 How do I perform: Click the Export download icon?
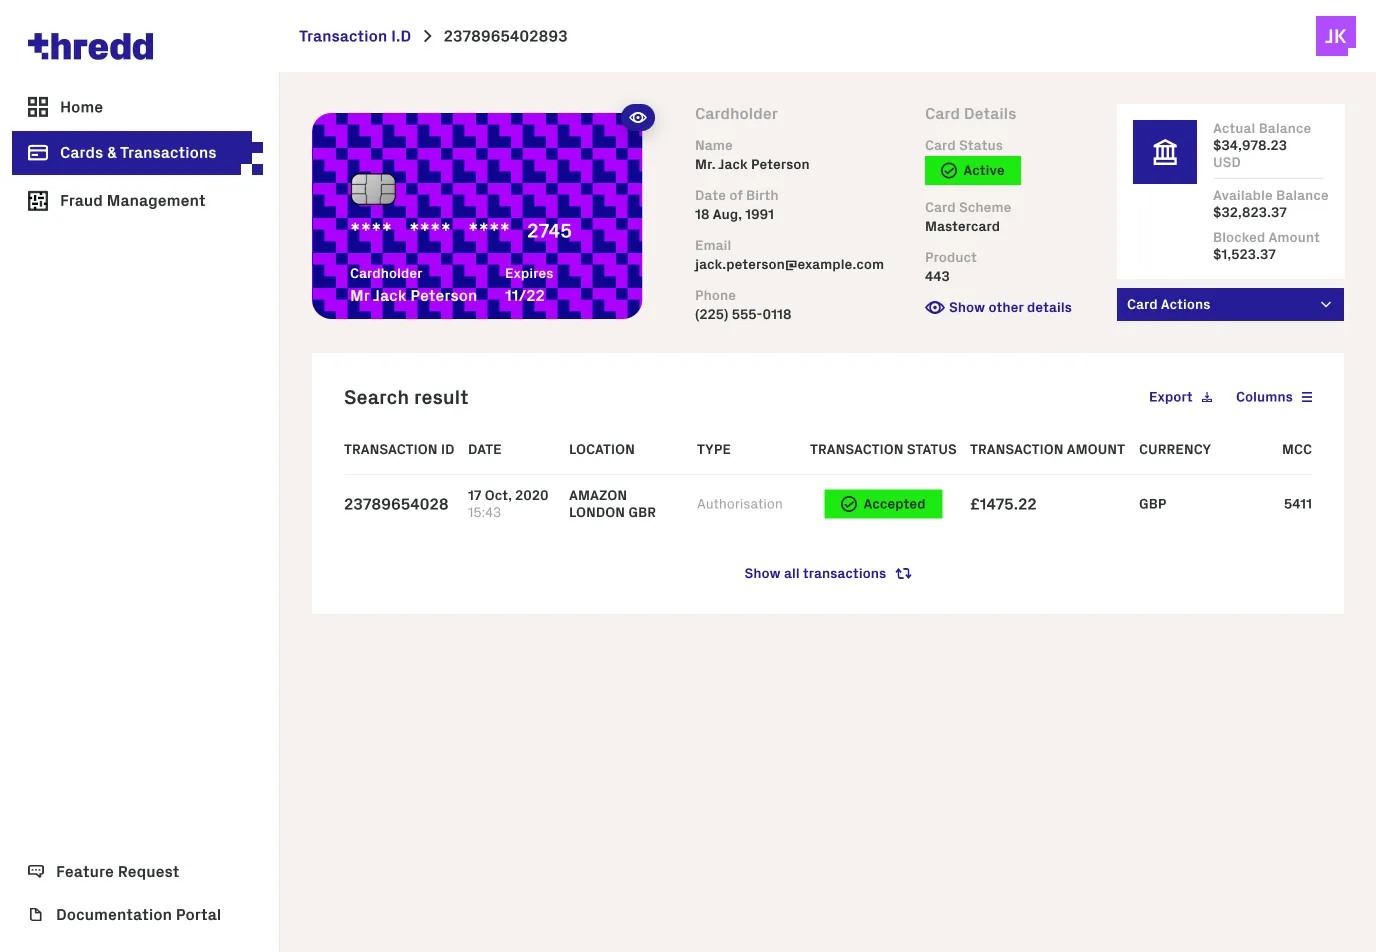(x=1207, y=396)
